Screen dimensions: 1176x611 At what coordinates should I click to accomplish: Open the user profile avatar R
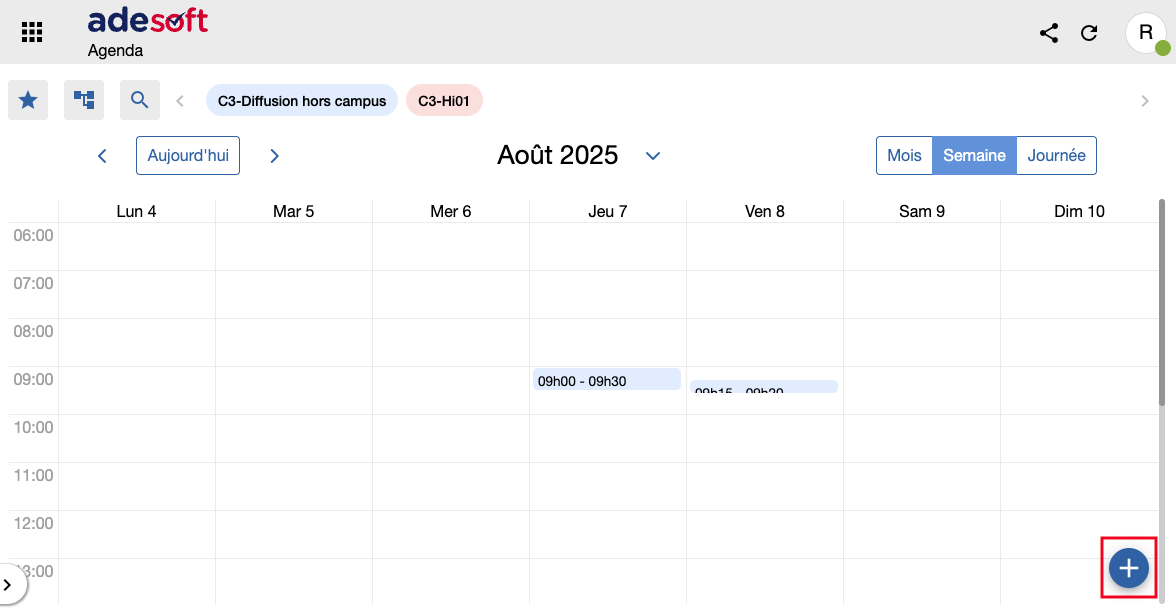1145,33
